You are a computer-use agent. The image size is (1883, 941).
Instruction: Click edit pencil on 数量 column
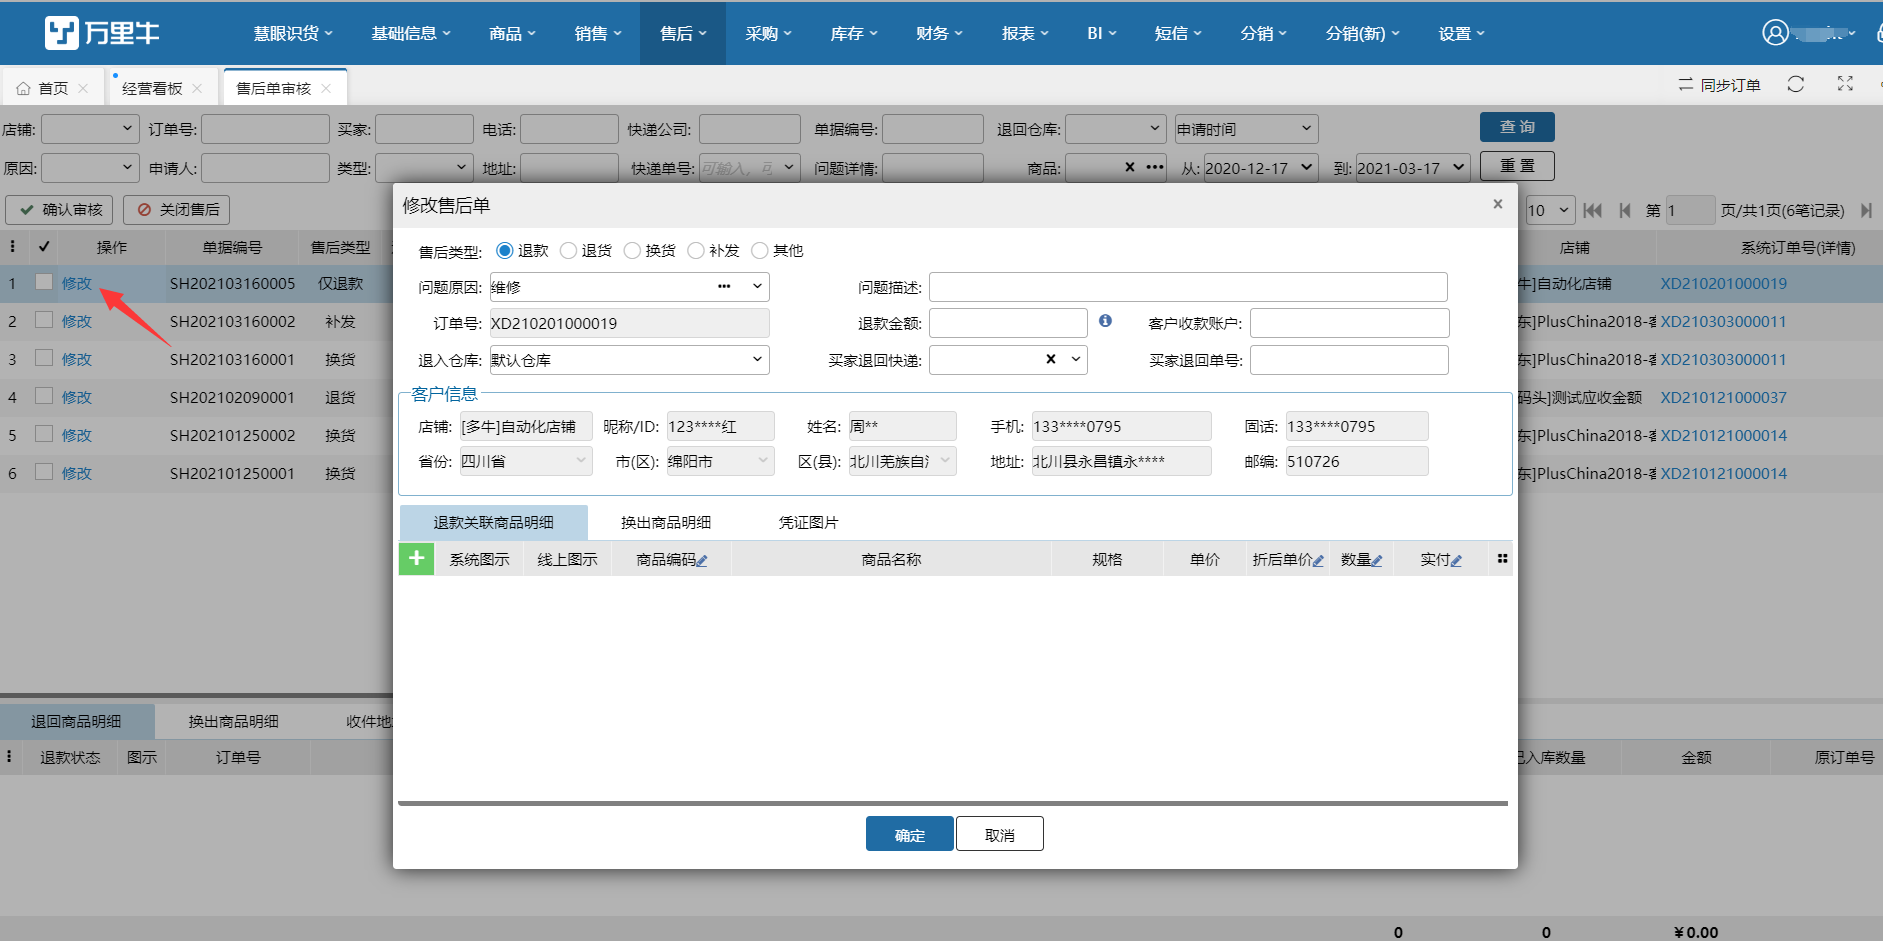pyautogui.click(x=1377, y=561)
